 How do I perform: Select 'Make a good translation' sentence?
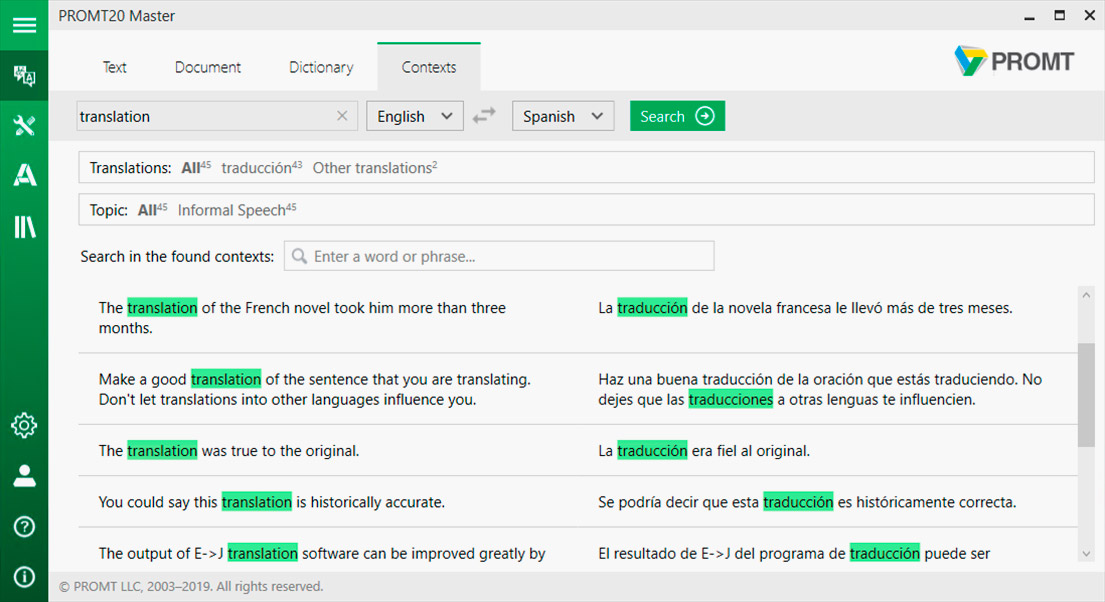314,389
